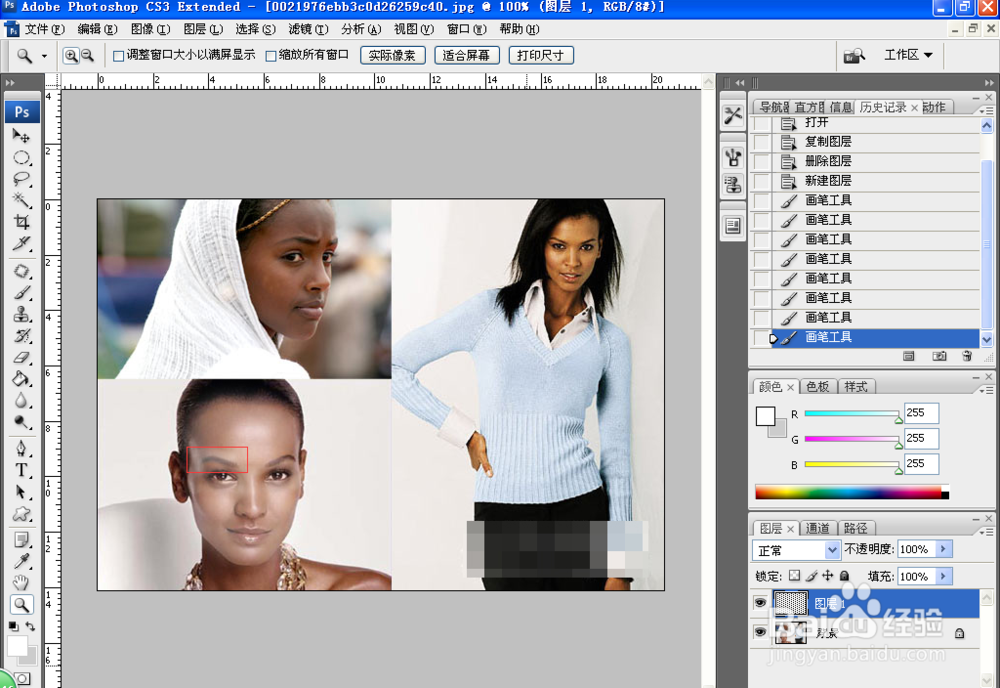The image size is (1000, 688).
Task: Open opacity 不透明度 slider arrow
Action: [943, 549]
